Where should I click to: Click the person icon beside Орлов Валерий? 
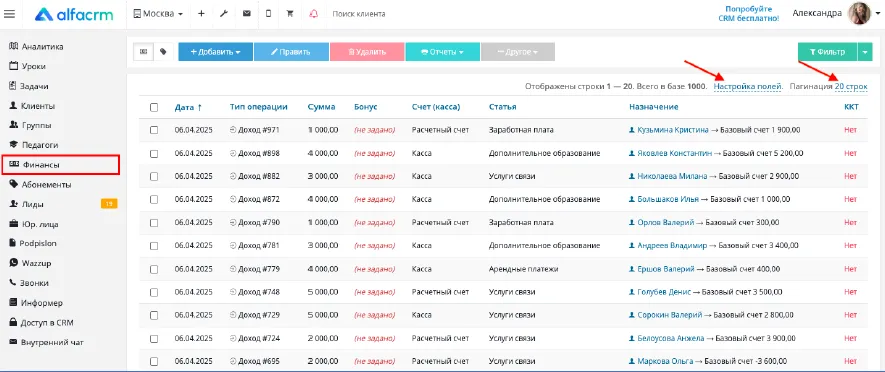(632, 222)
